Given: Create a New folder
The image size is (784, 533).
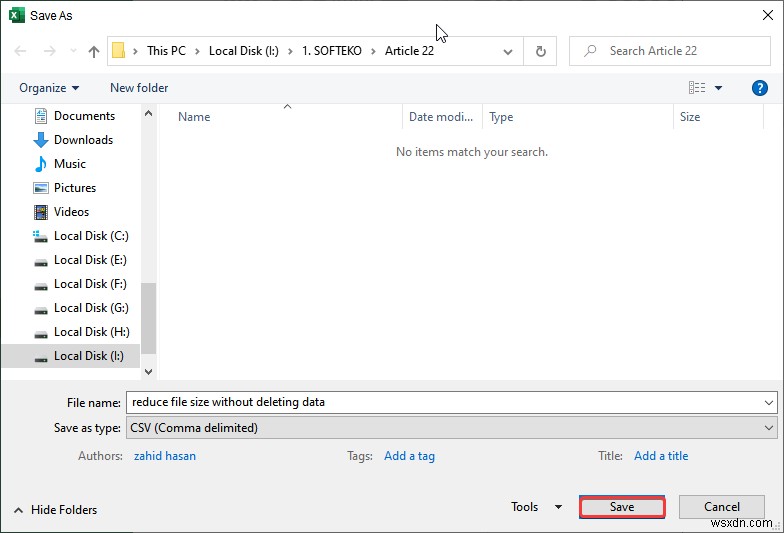Looking at the screenshot, I should click(139, 88).
